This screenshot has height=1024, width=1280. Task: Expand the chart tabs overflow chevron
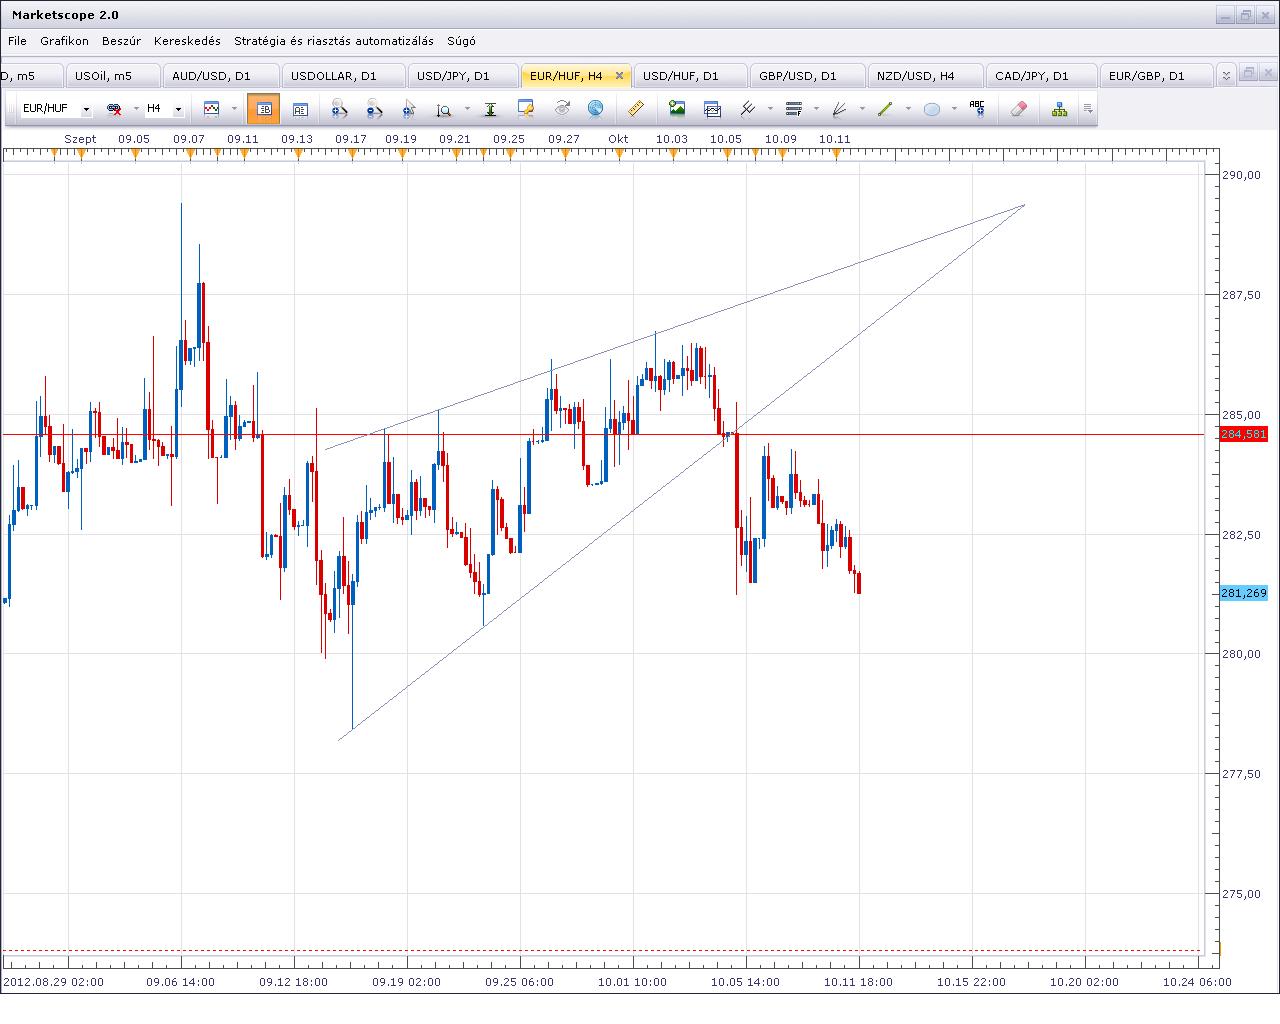(1226, 76)
